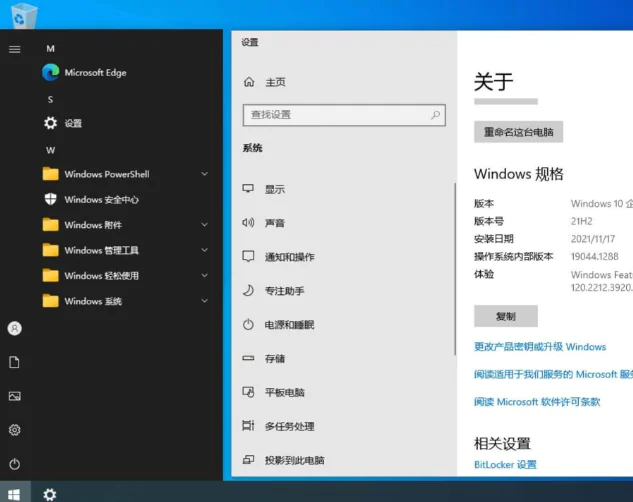
Task: Launch the Microsoft Edge icon in Start menu
Action: click(50, 72)
